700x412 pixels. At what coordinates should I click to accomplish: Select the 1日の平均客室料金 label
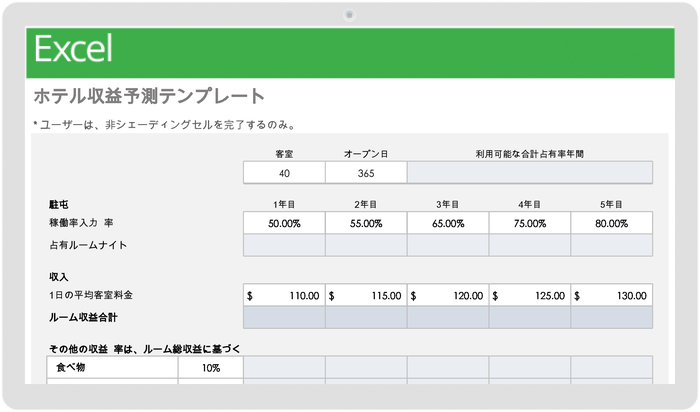click(x=91, y=295)
